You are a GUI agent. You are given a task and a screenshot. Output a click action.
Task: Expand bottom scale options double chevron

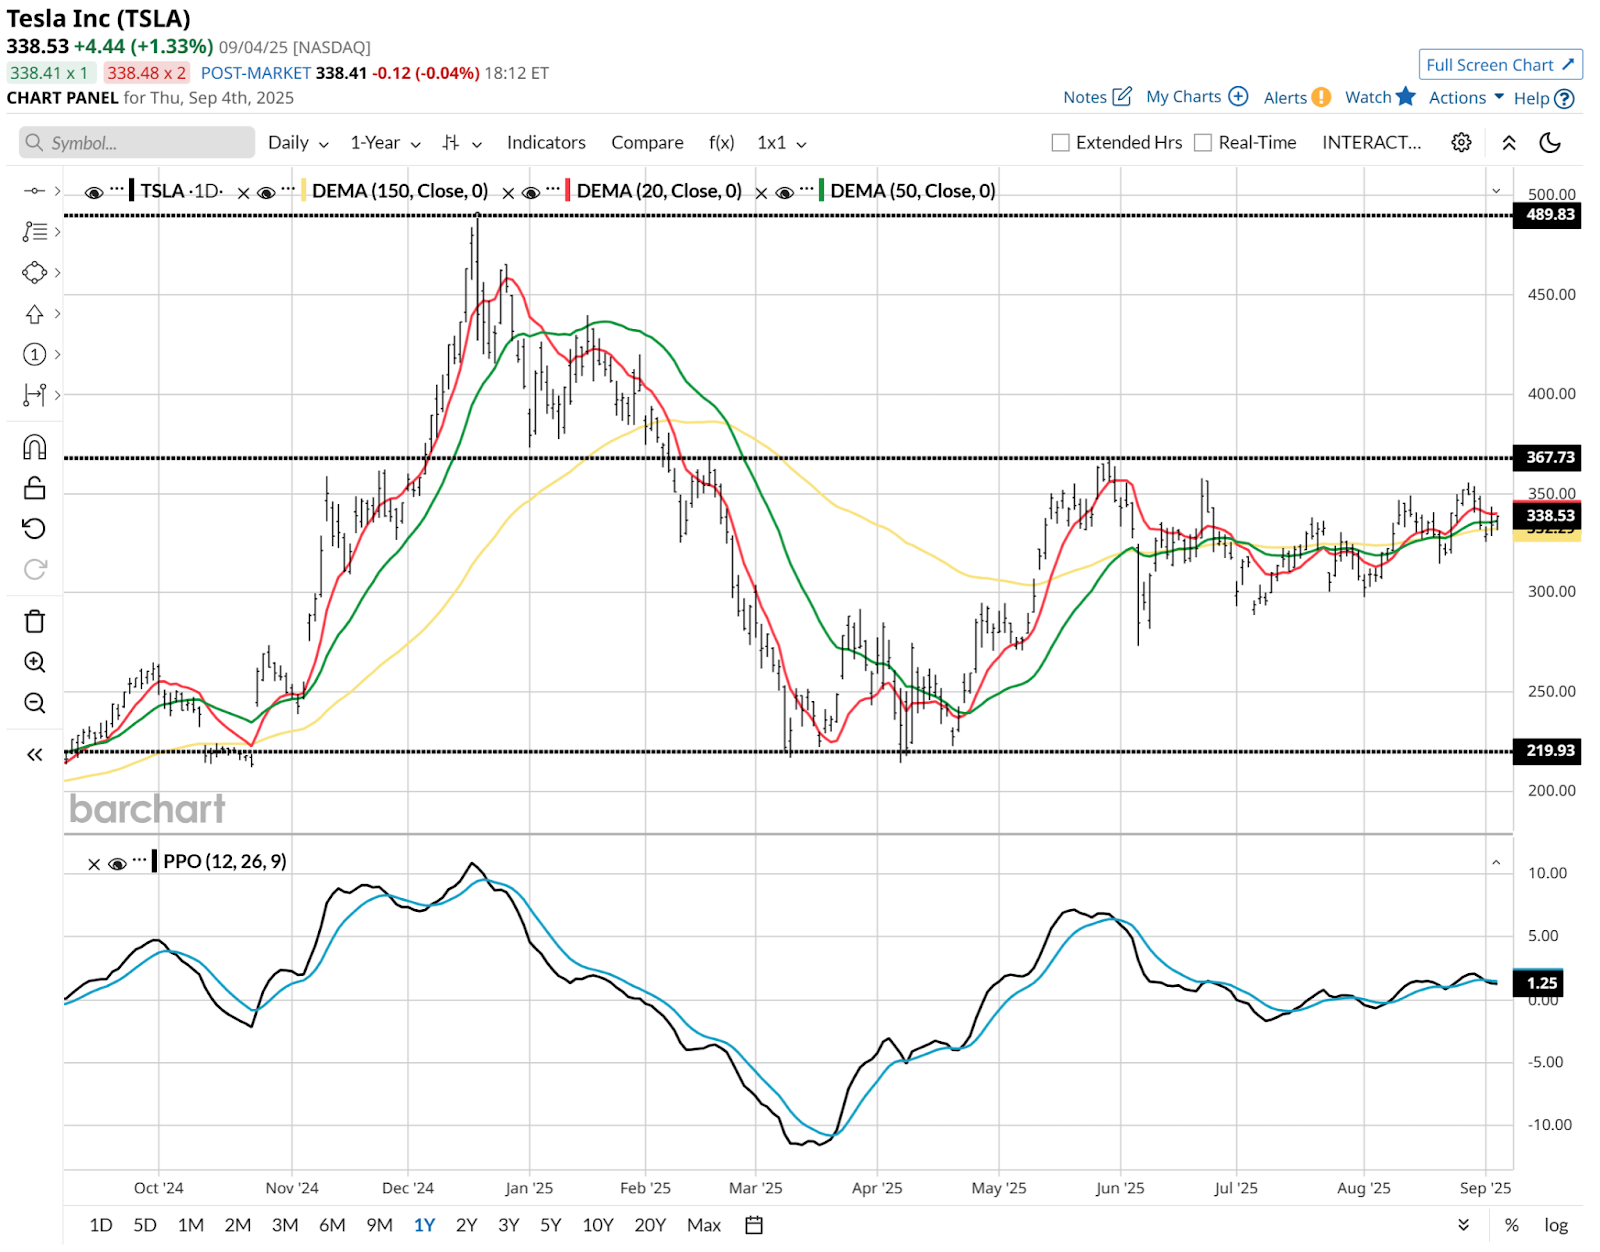click(x=1463, y=1225)
